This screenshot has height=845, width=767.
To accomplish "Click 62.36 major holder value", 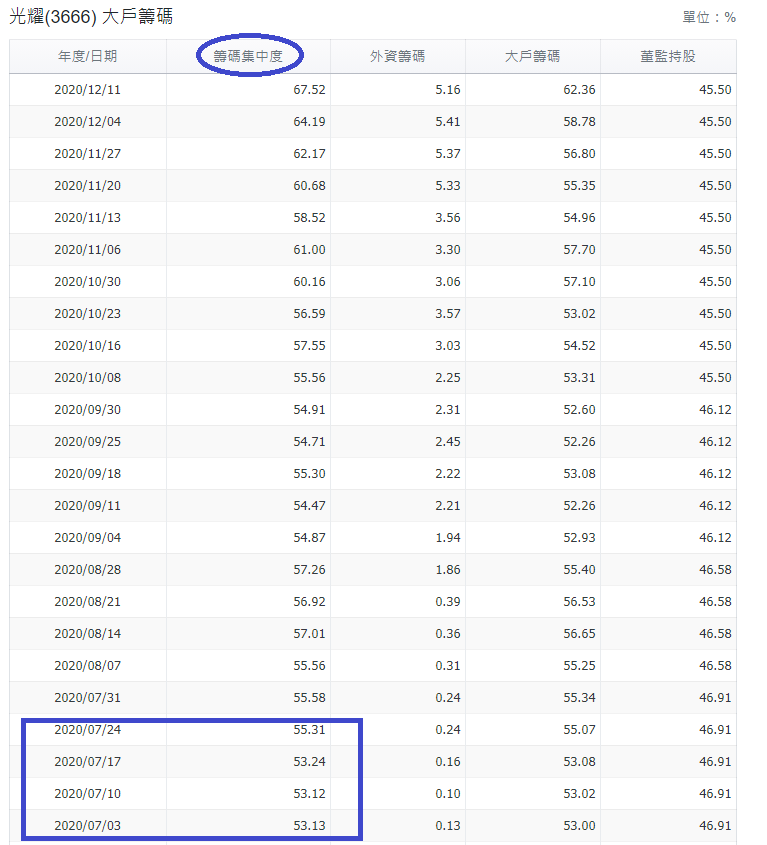I will (x=579, y=90).
